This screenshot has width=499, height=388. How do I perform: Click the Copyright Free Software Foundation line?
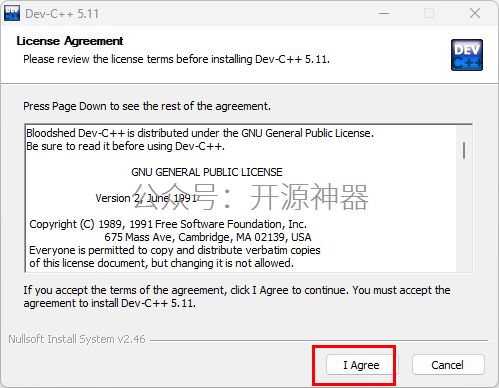[168, 224]
